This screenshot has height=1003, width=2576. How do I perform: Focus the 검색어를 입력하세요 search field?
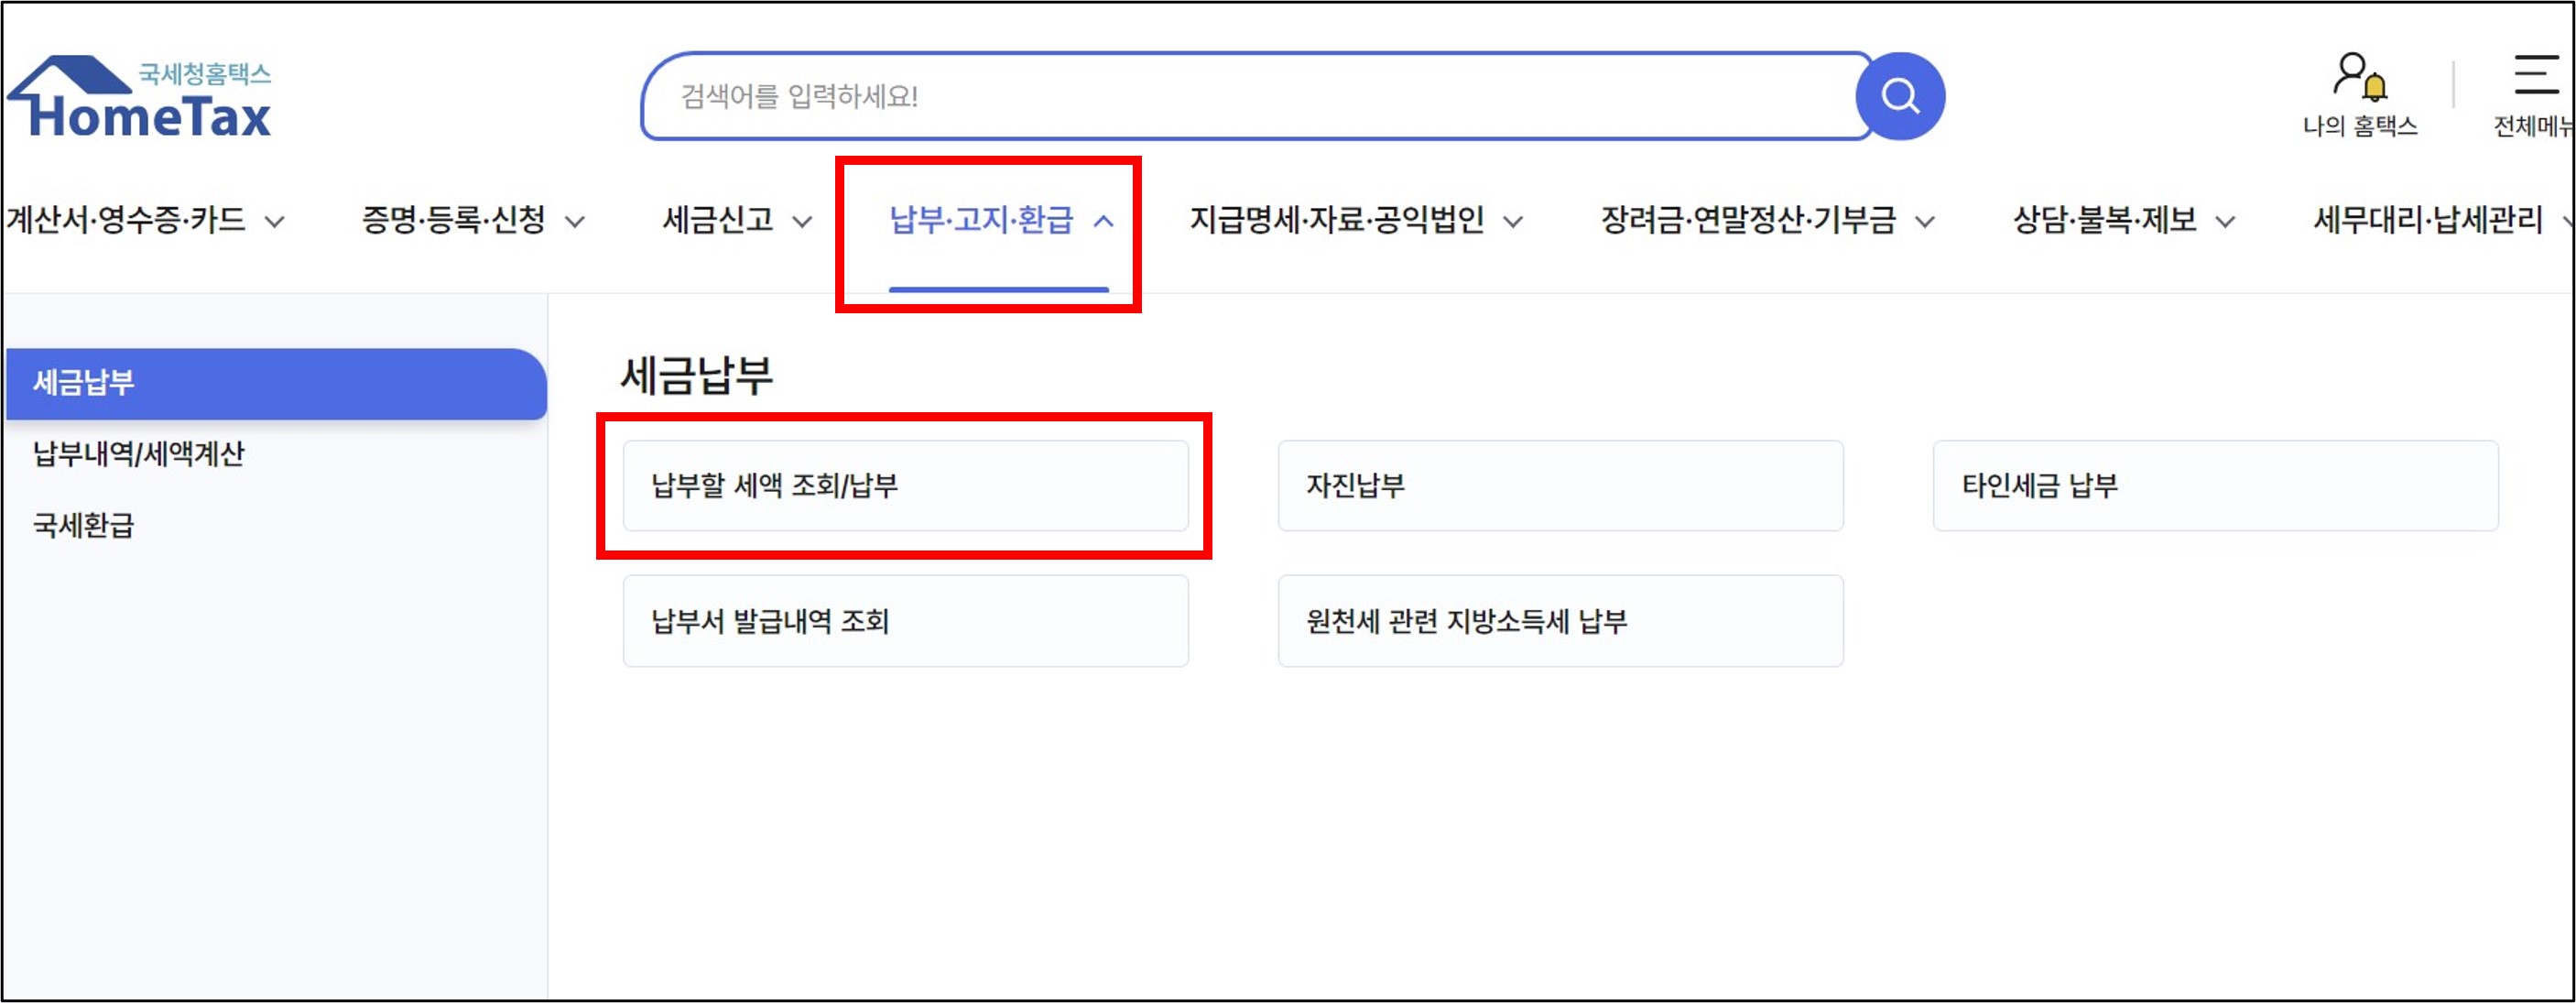tap(1257, 96)
